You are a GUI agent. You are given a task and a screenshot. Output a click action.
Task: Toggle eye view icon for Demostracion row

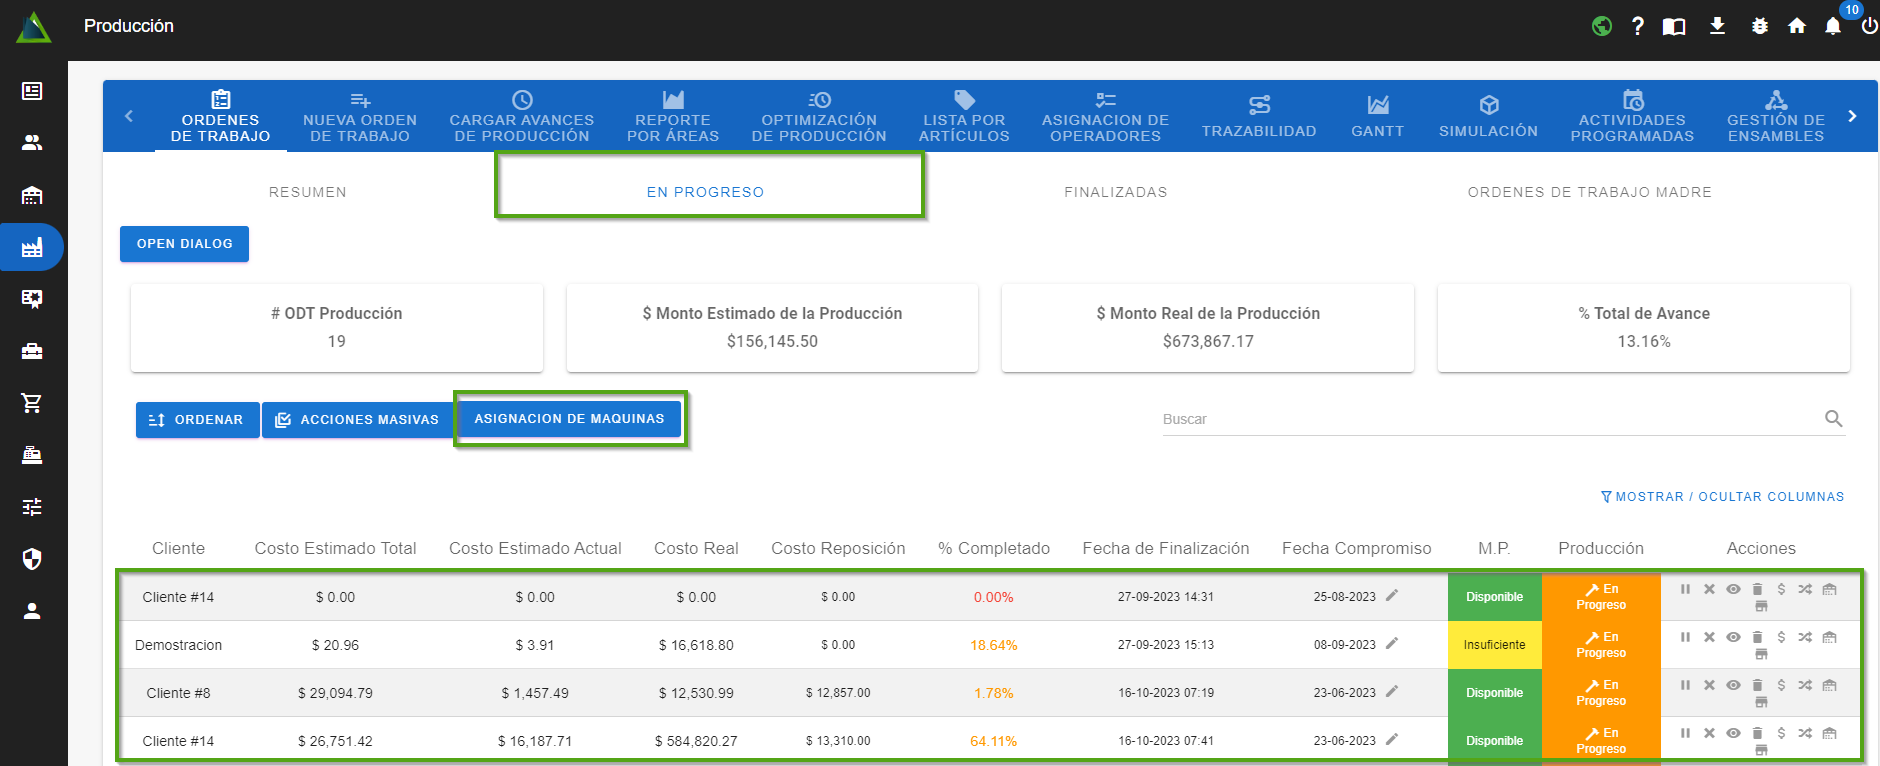click(1733, 637)
